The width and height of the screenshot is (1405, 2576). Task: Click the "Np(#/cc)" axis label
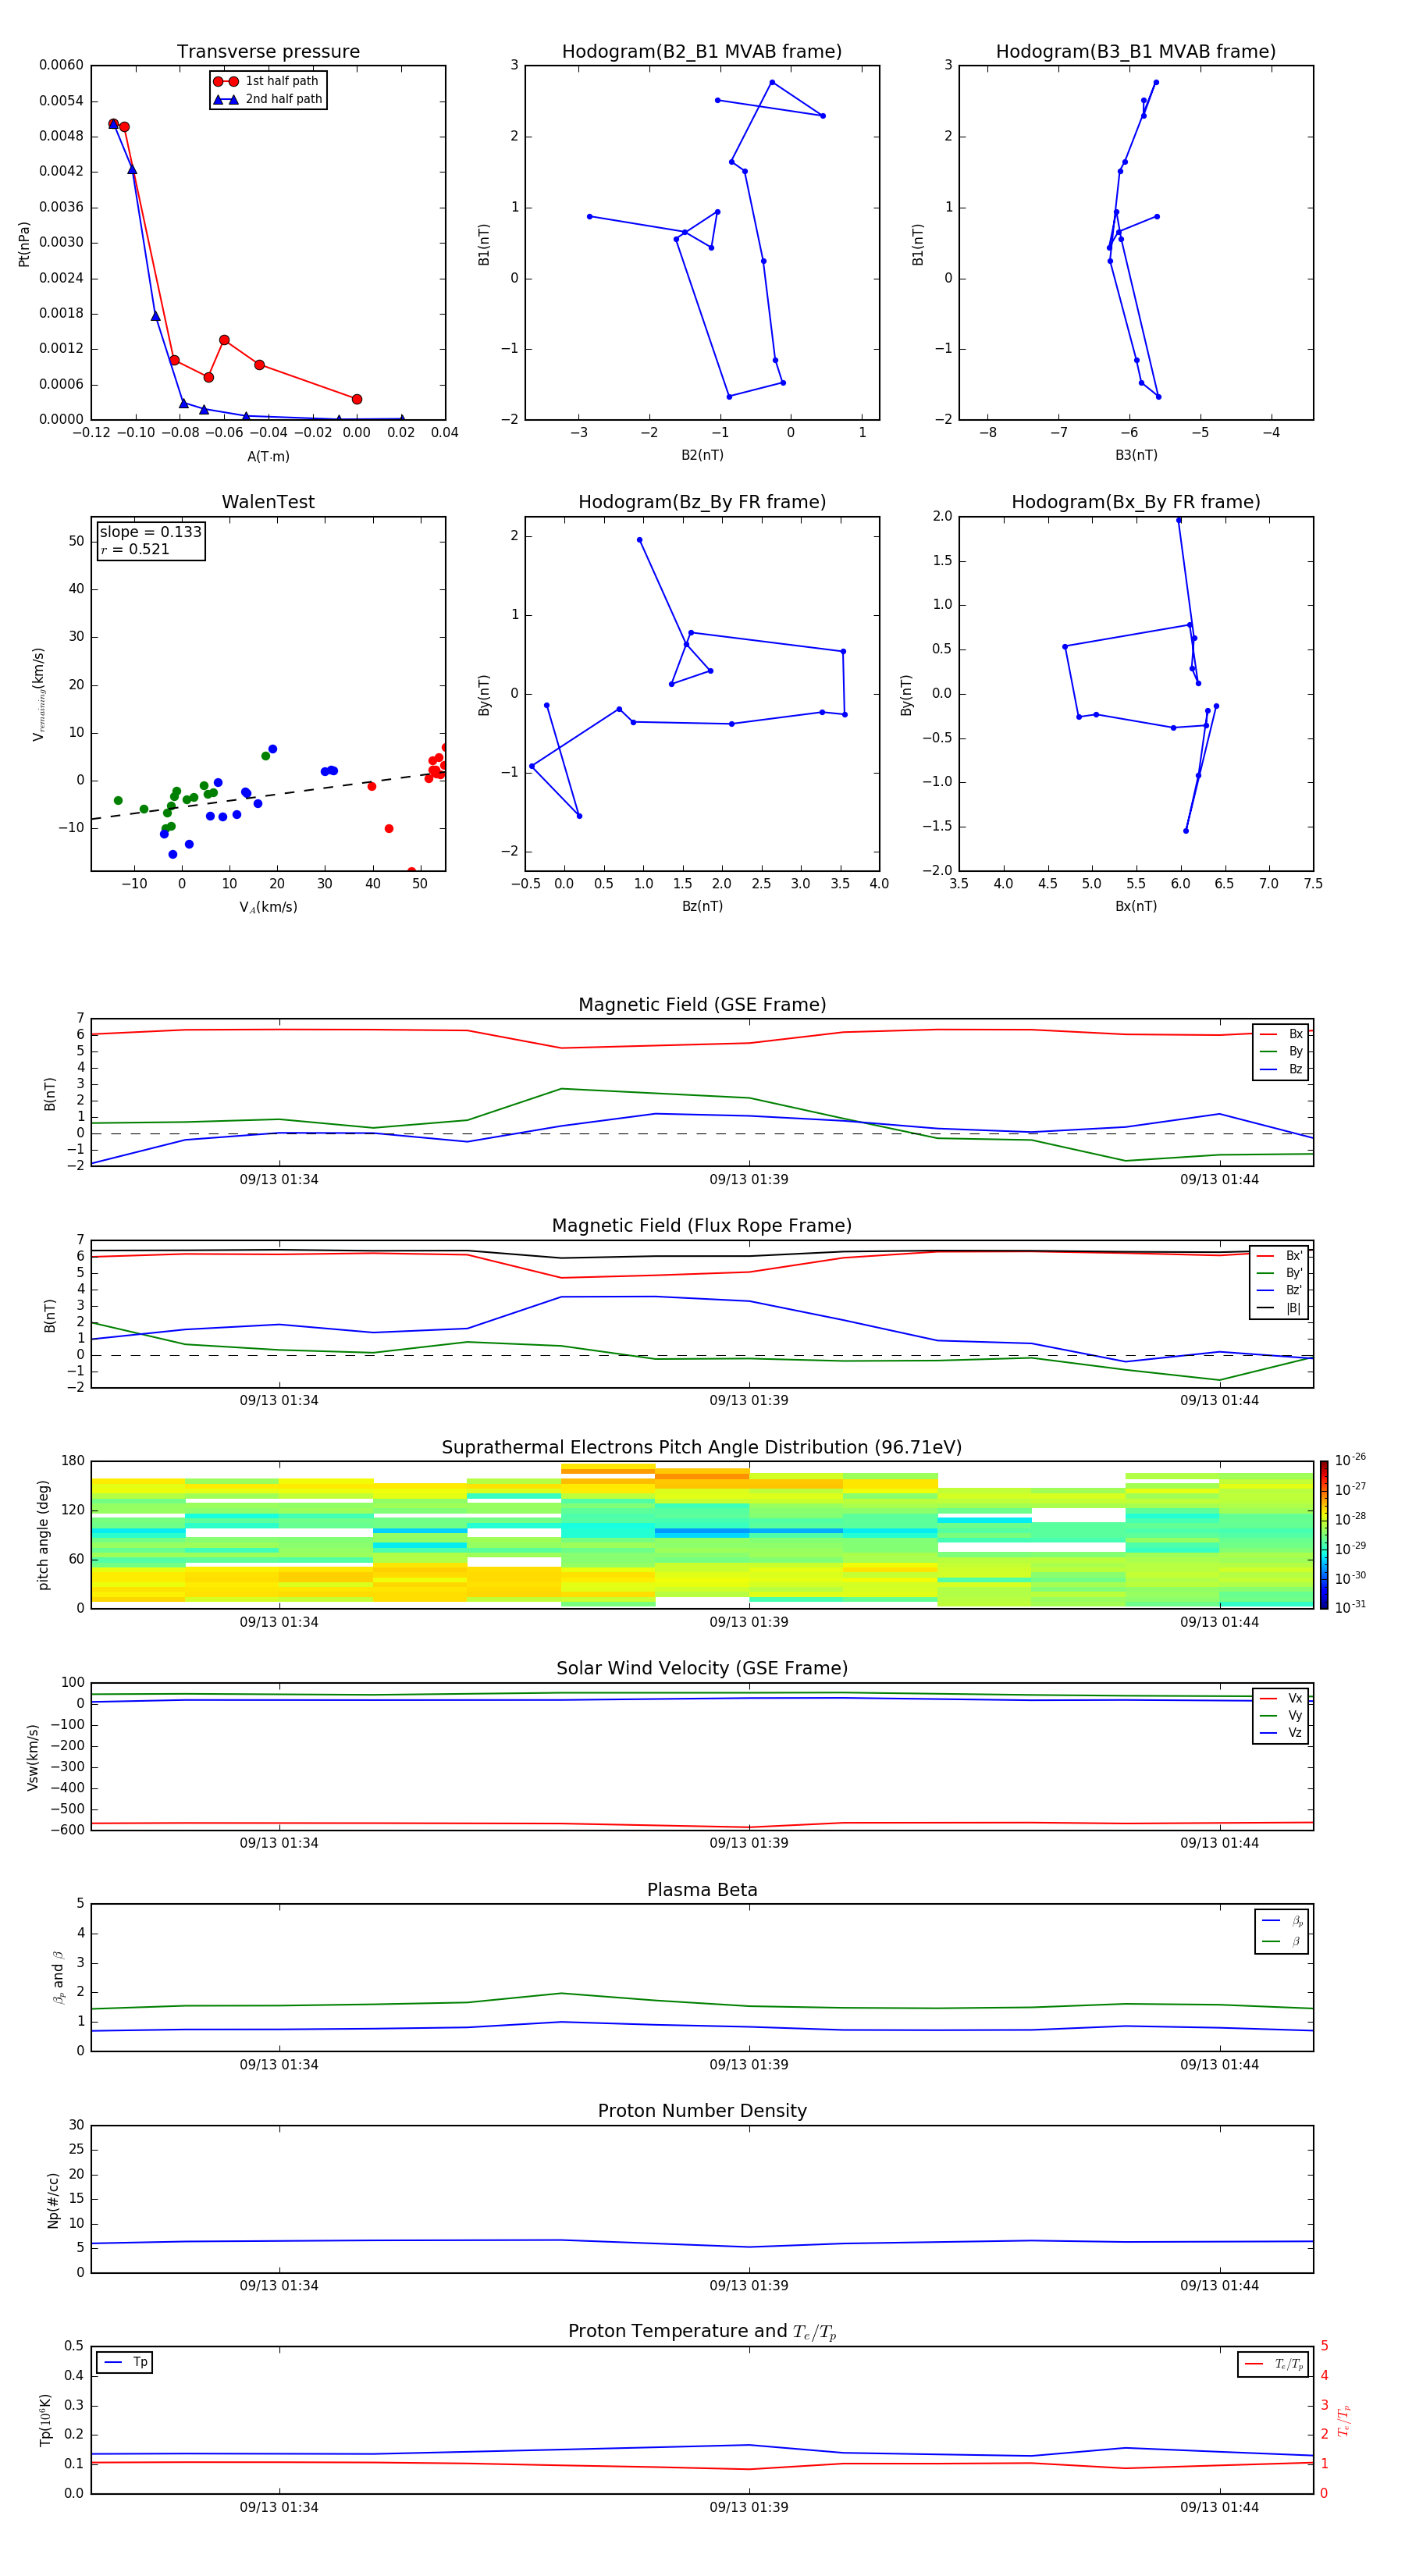(52, 2200)
